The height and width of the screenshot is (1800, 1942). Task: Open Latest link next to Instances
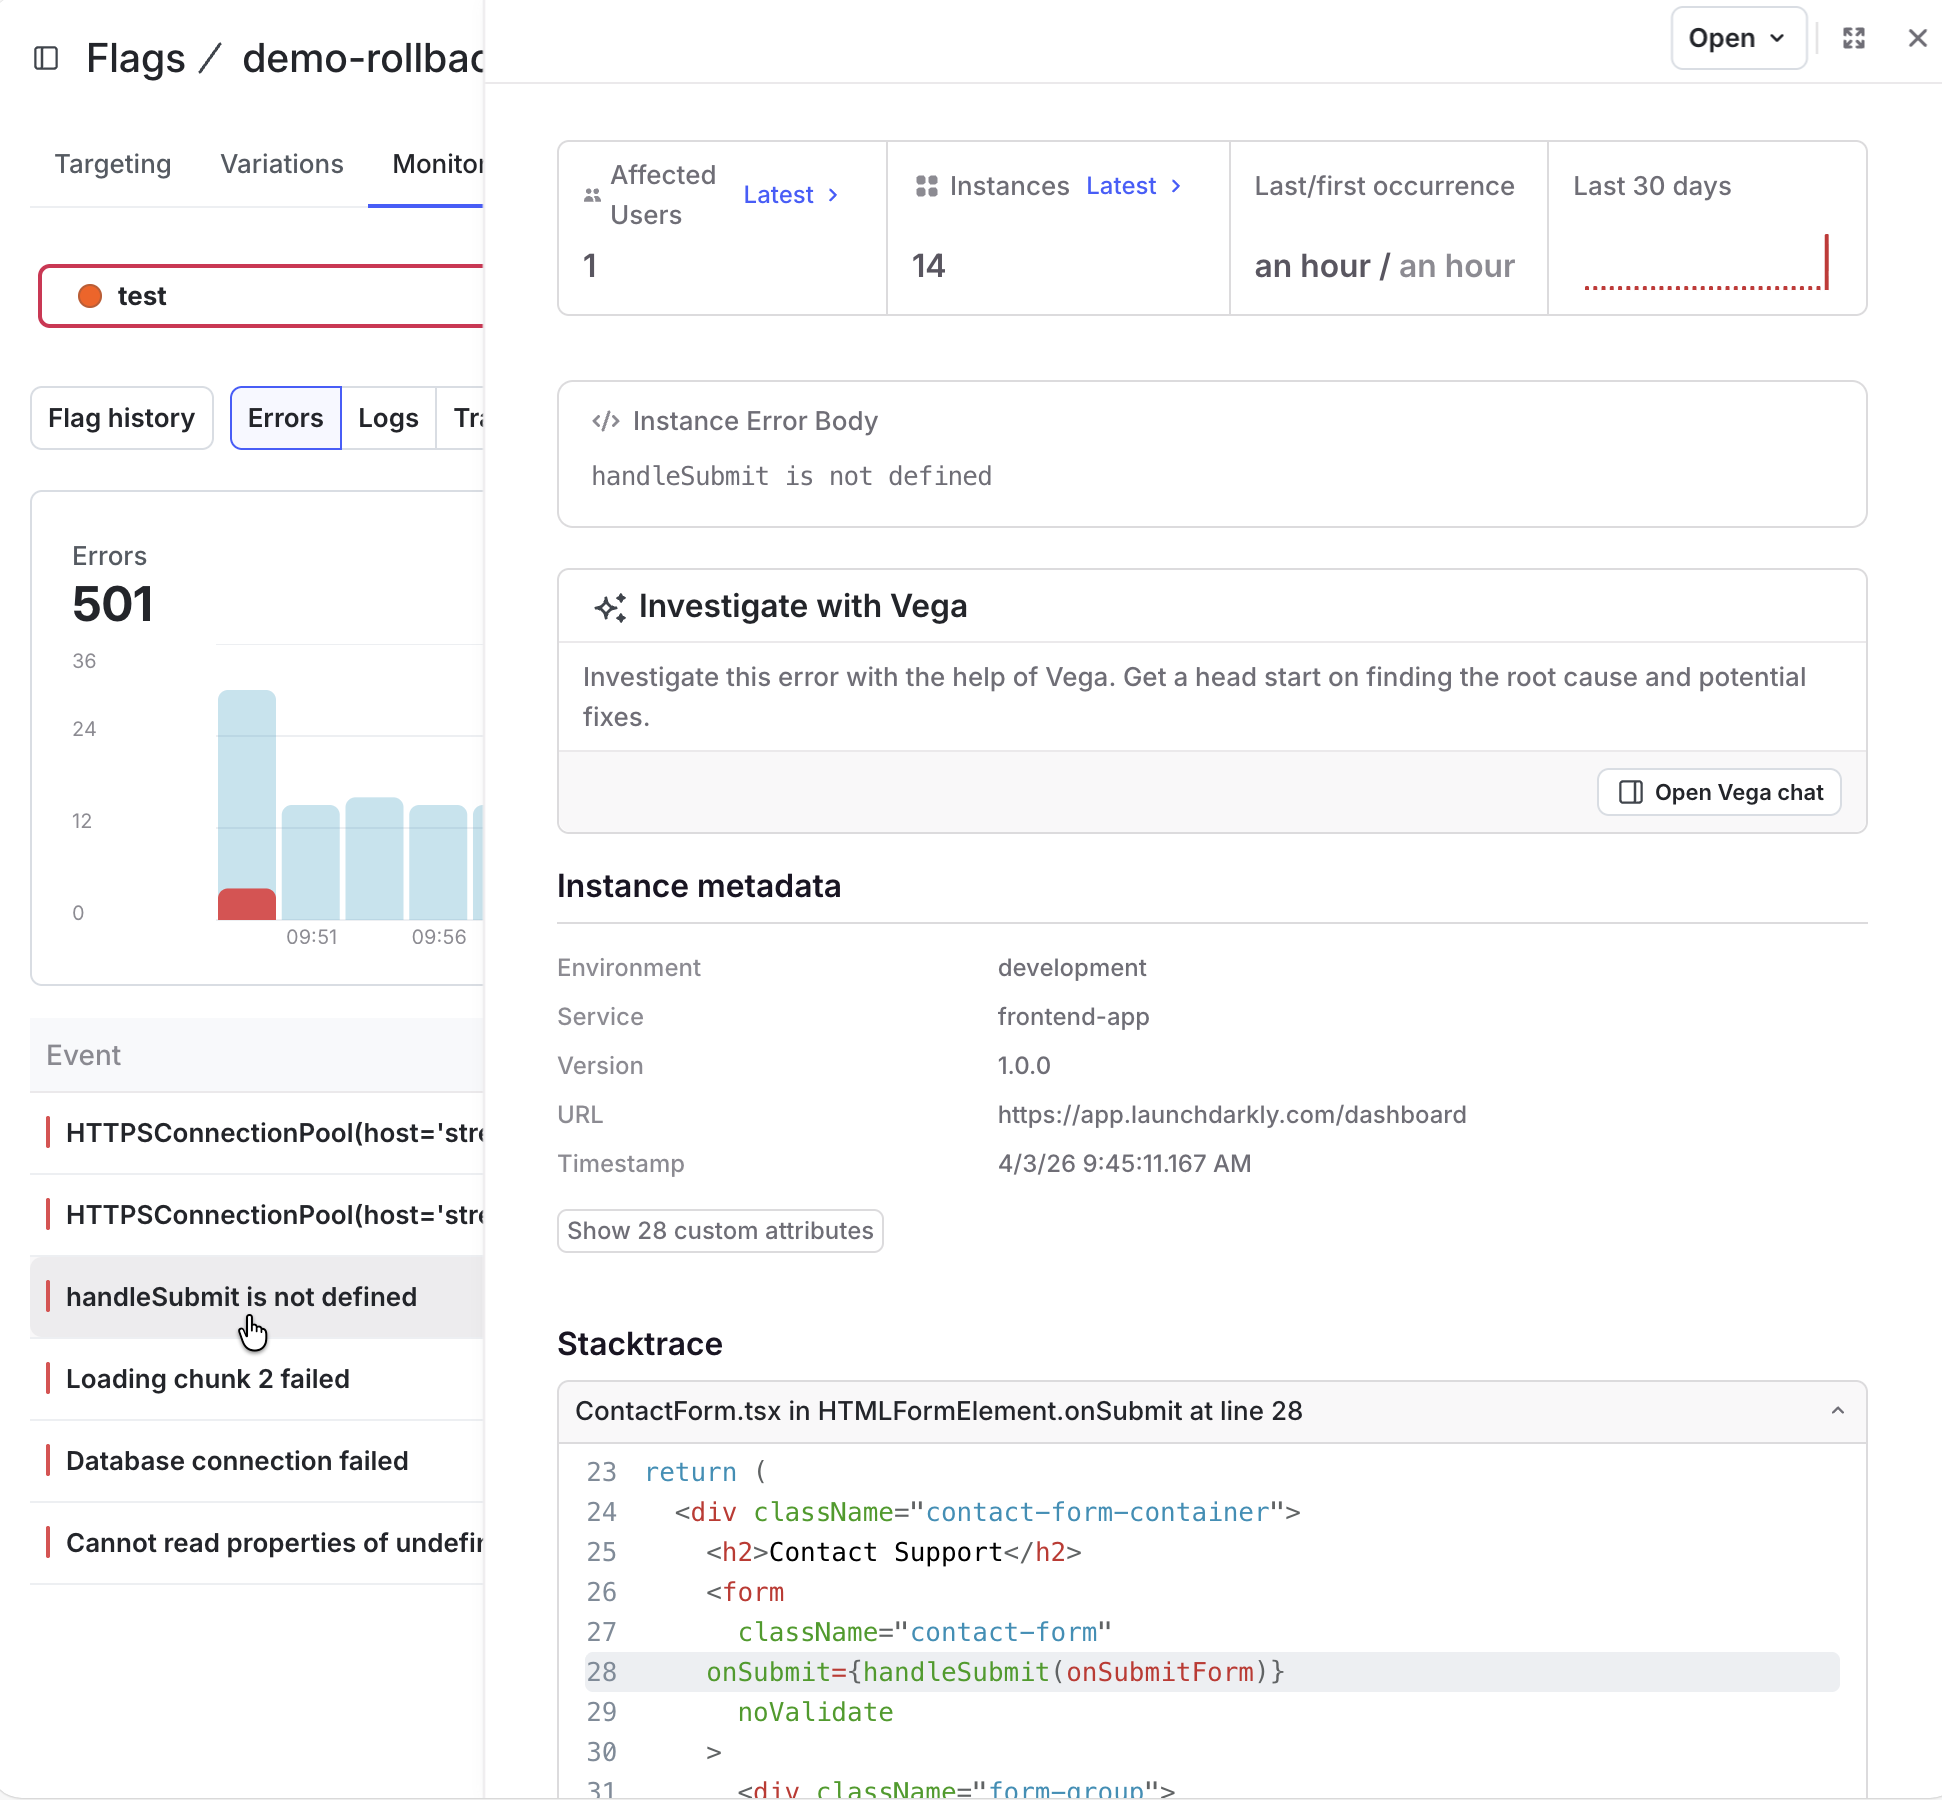pos(1133,186)
